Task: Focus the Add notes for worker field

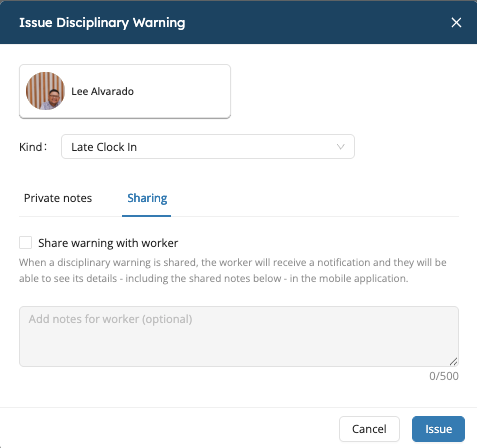Action: point(239,336)
